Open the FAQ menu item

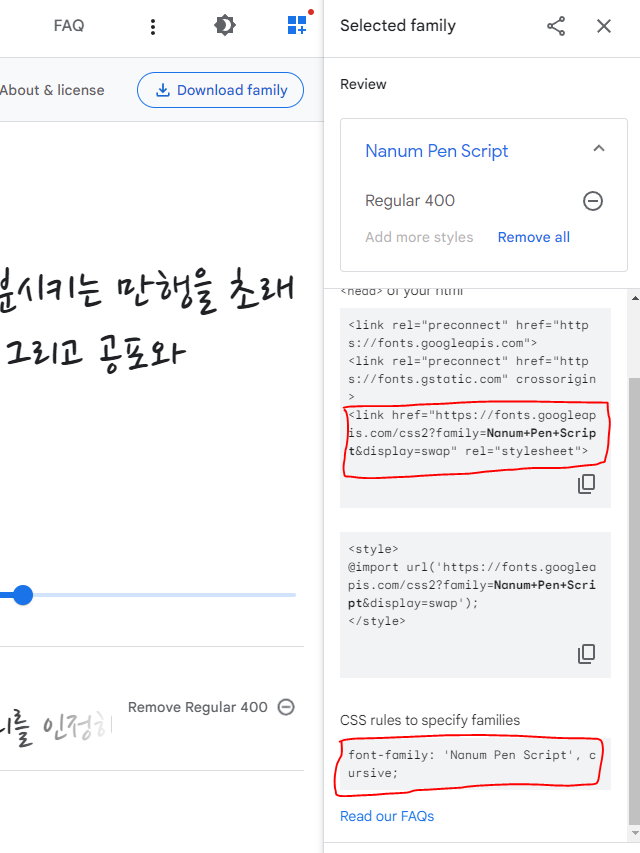pyautogui.click(x=69, y=26)
